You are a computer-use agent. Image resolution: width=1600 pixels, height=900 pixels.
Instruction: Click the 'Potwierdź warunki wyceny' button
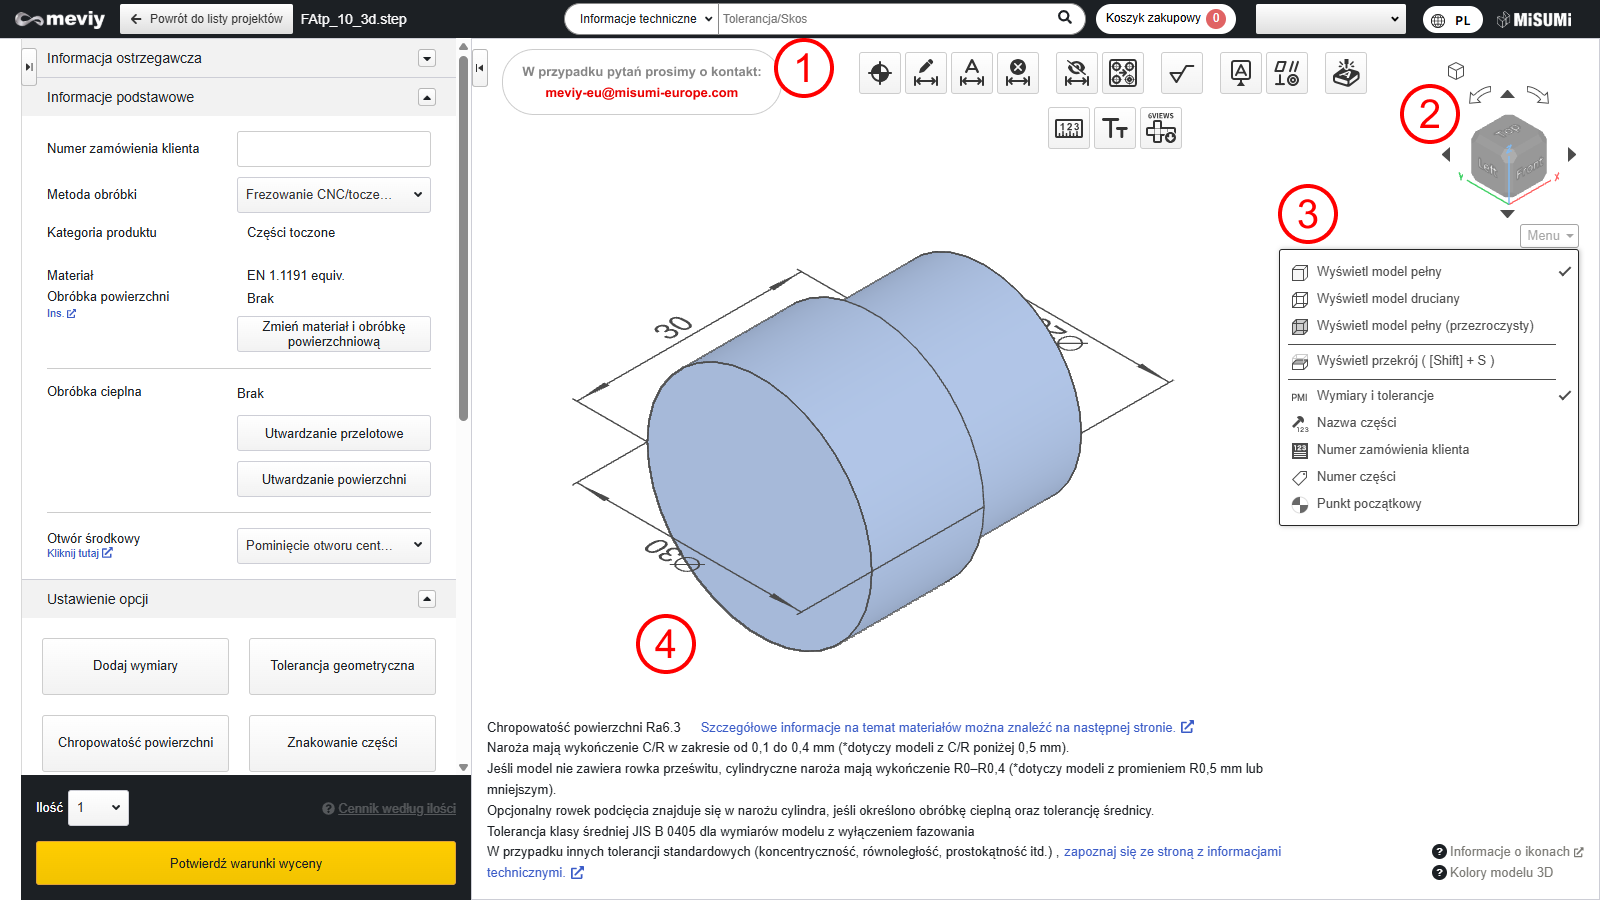point(246,863)
